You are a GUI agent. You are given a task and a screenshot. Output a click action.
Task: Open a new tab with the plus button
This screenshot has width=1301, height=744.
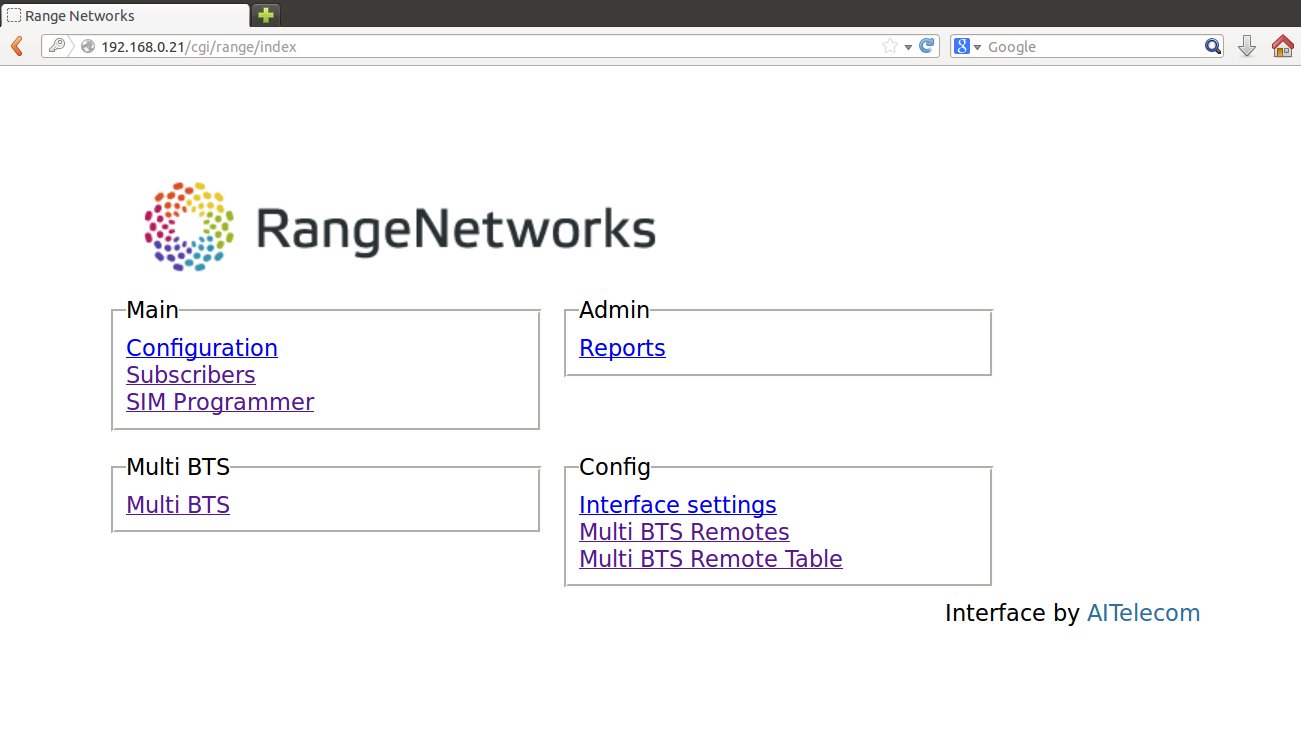(x=265, y=15)
